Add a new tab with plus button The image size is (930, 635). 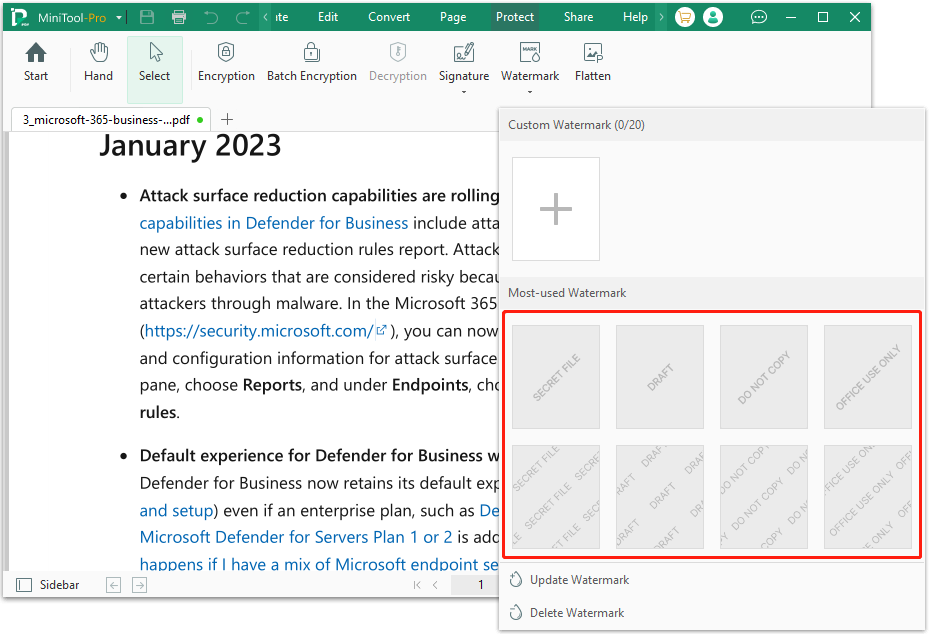227,120
